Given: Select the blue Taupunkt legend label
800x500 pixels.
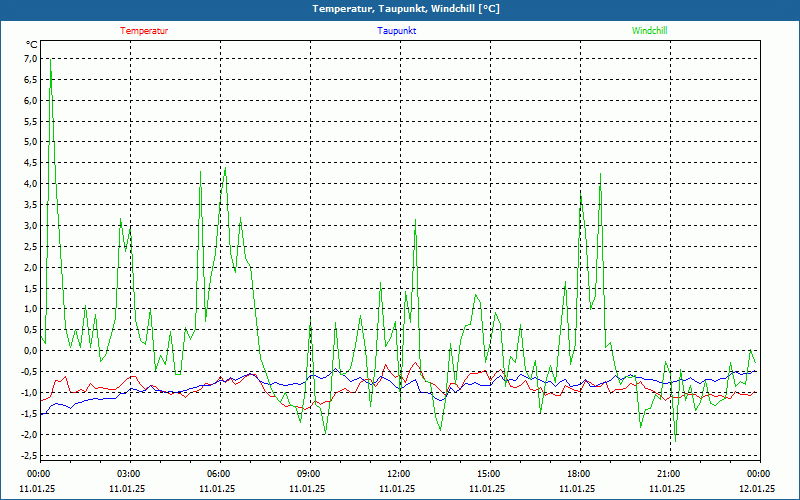Looking at the screenshot, I should tap(397, 31).
